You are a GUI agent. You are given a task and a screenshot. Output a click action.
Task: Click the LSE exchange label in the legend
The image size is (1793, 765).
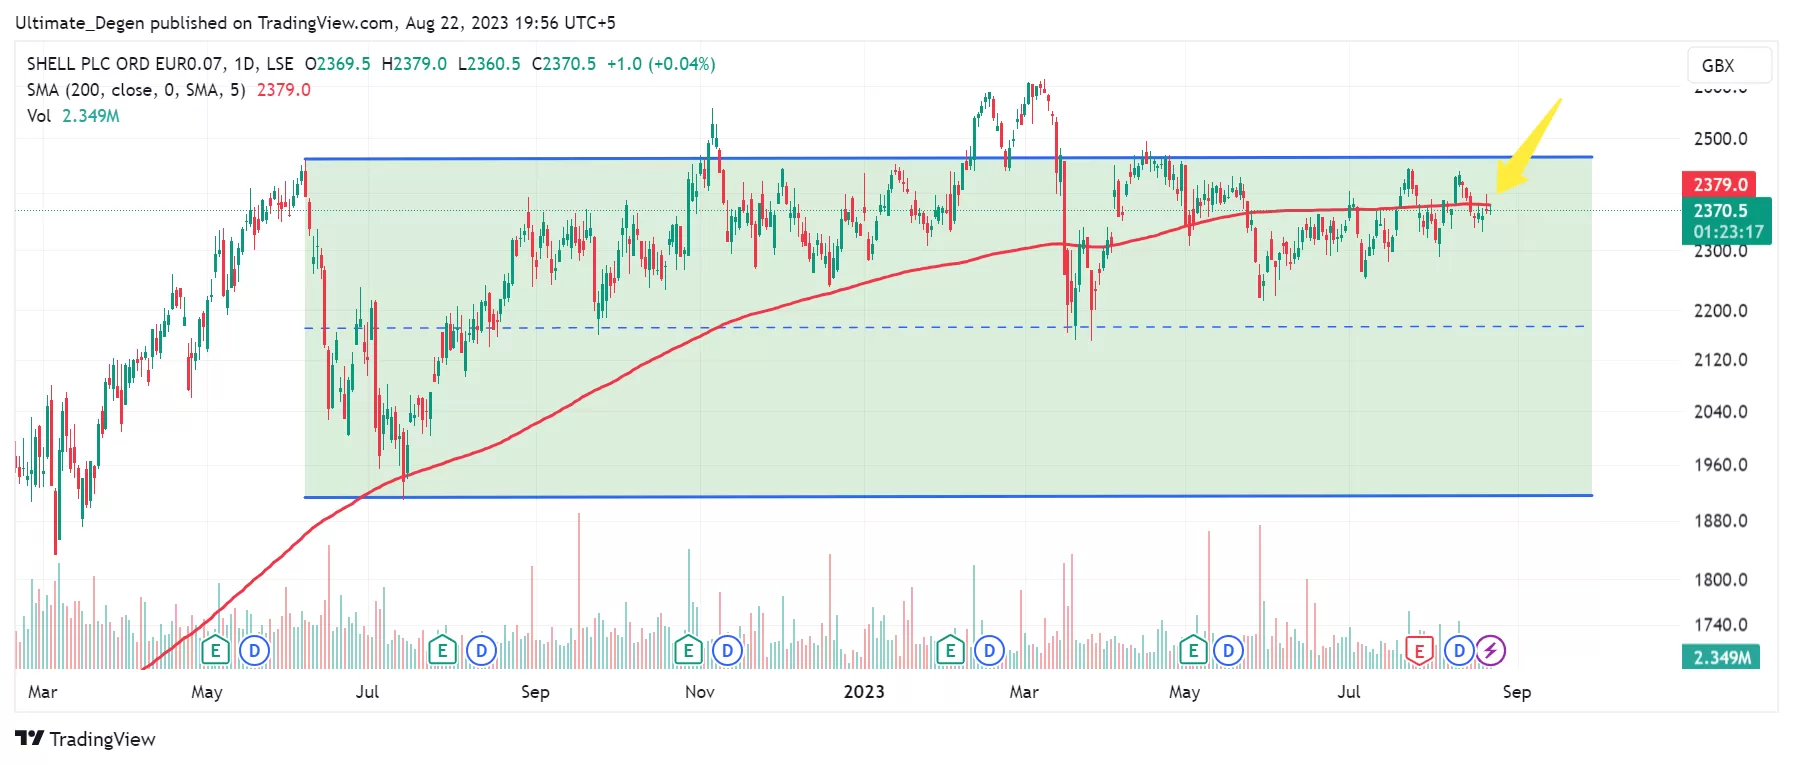coord(280,64)
